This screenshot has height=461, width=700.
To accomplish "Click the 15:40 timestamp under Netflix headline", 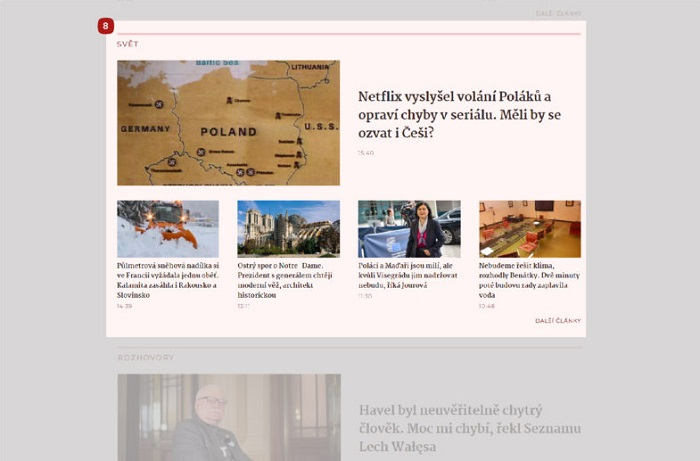I will [x=366, y=153].
